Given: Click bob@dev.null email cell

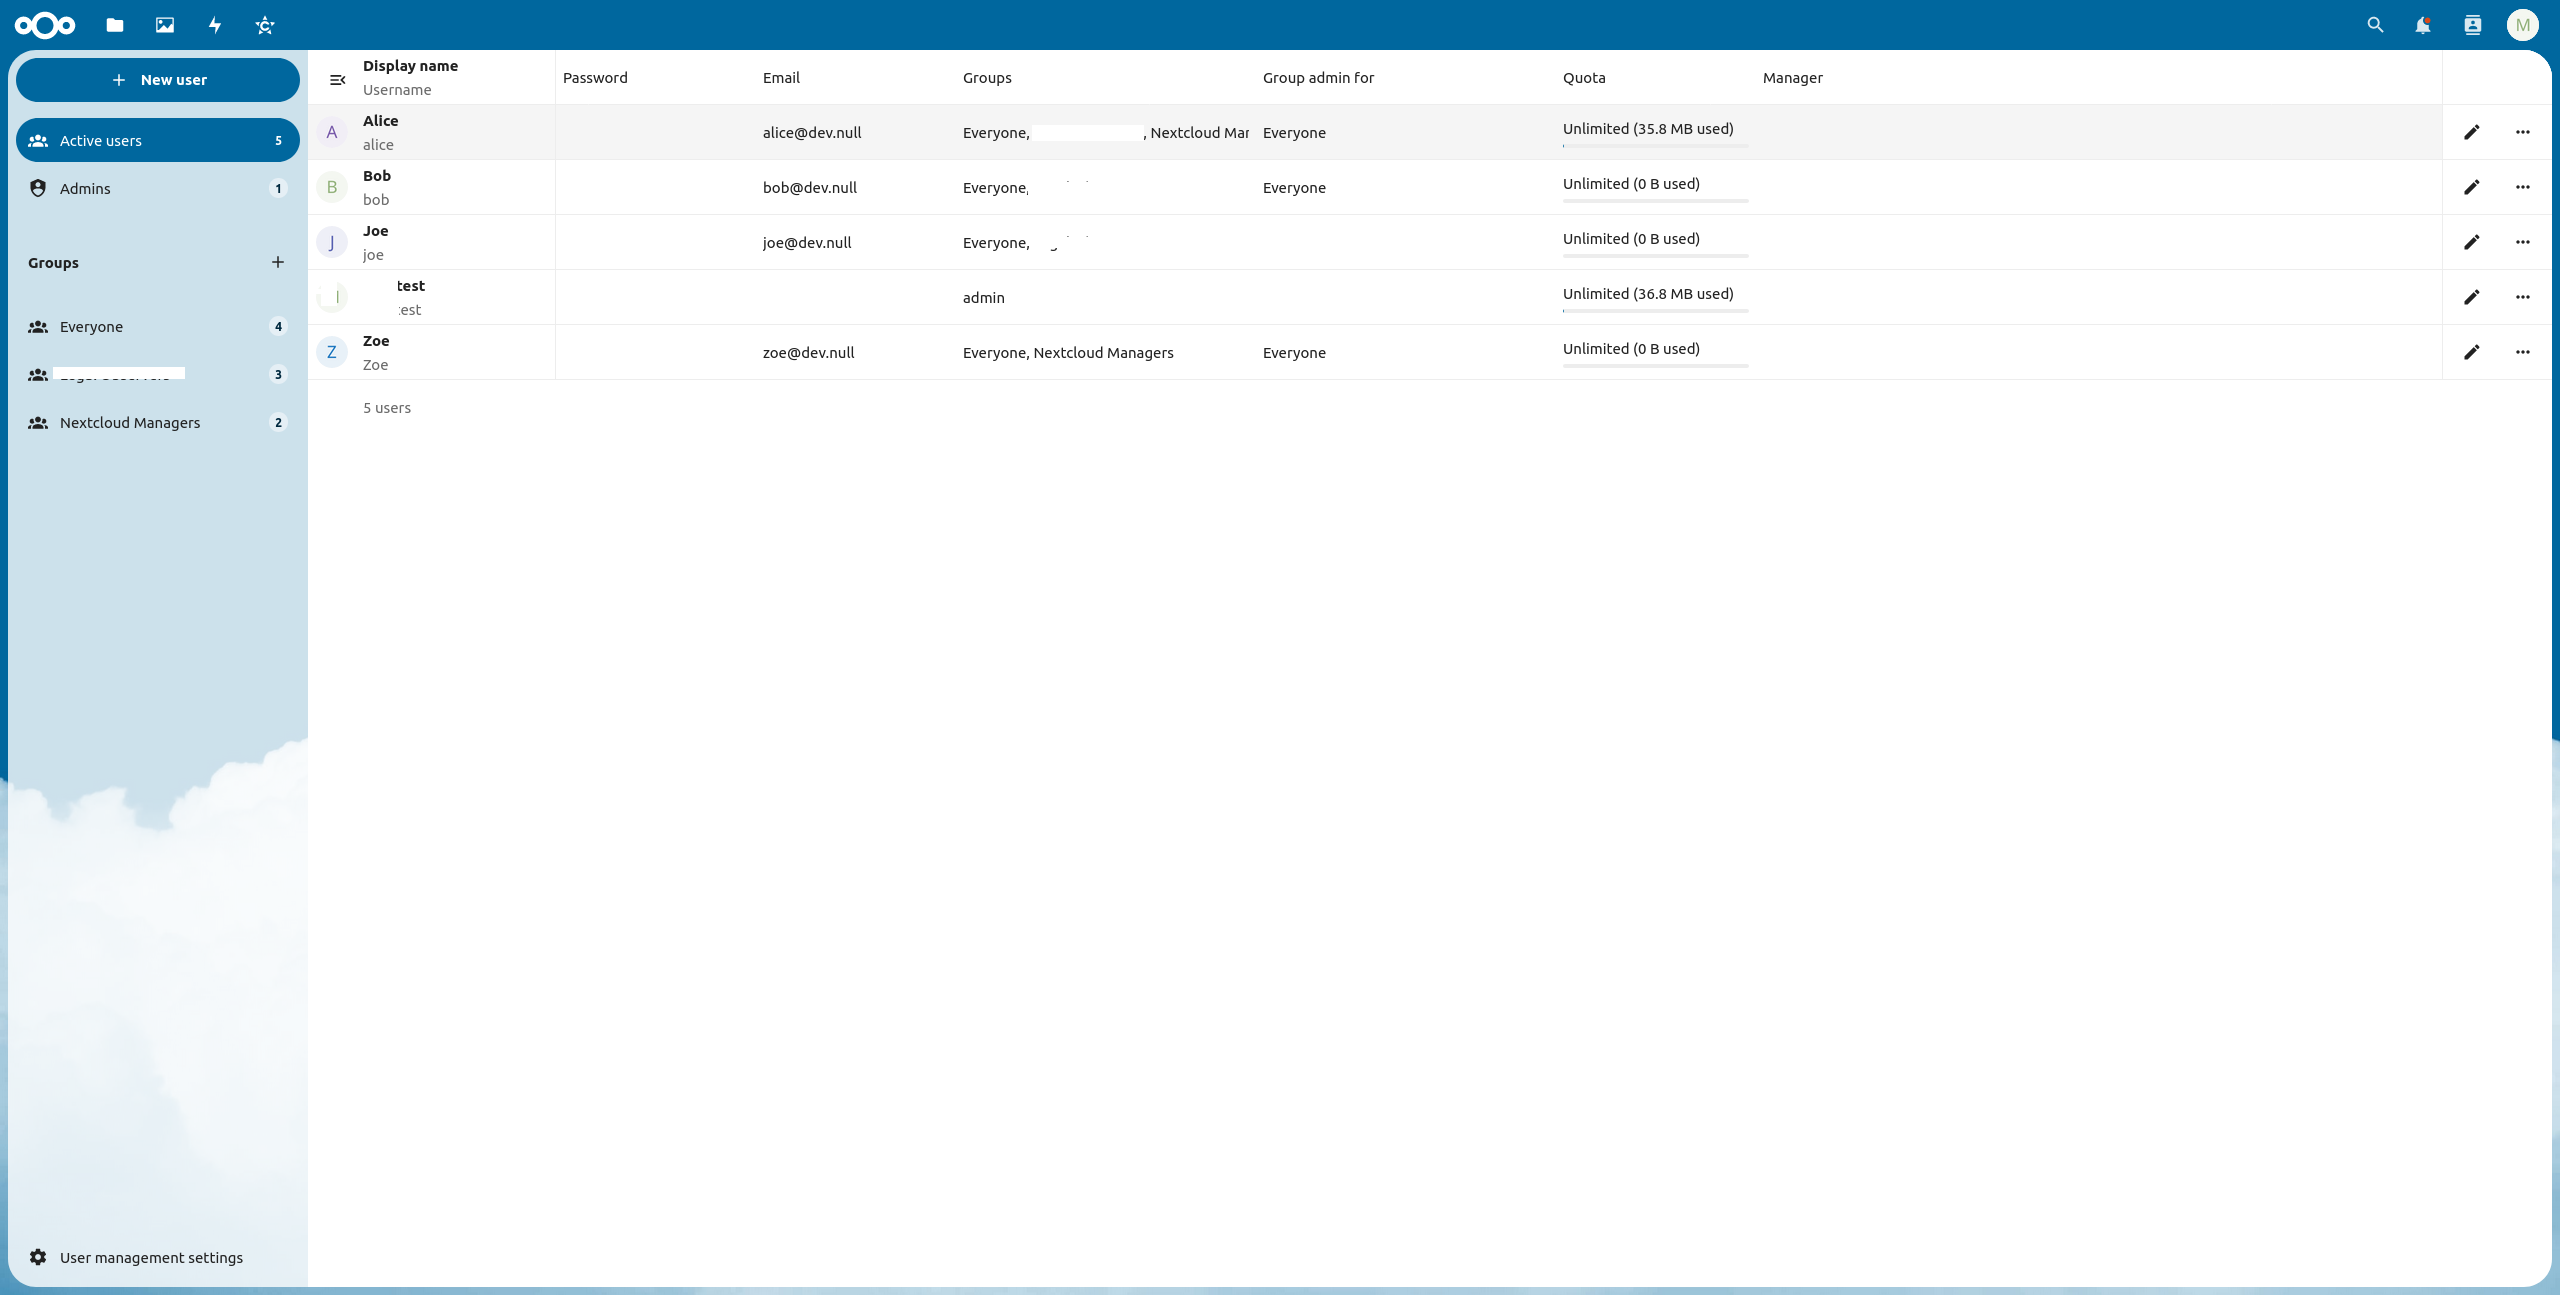Looking at the screenshot, I should coord(810,187).
